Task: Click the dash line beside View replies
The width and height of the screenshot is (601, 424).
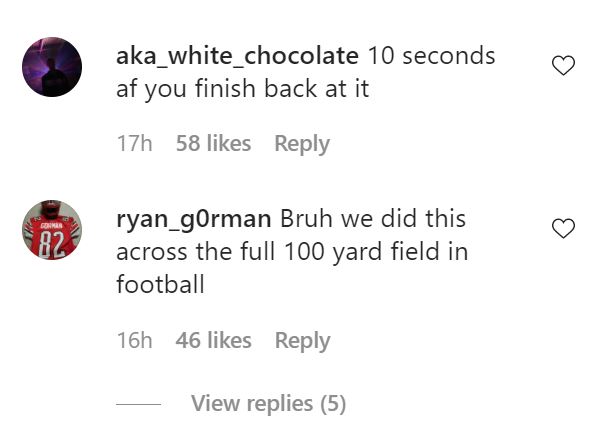Action: [x=138, y=405]
